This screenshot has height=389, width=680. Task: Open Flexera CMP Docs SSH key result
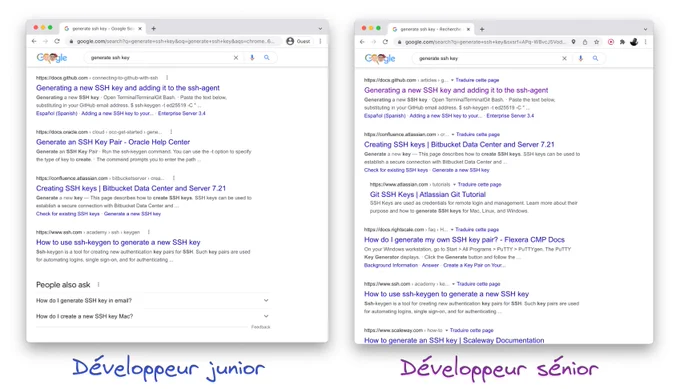pos(464,239)
